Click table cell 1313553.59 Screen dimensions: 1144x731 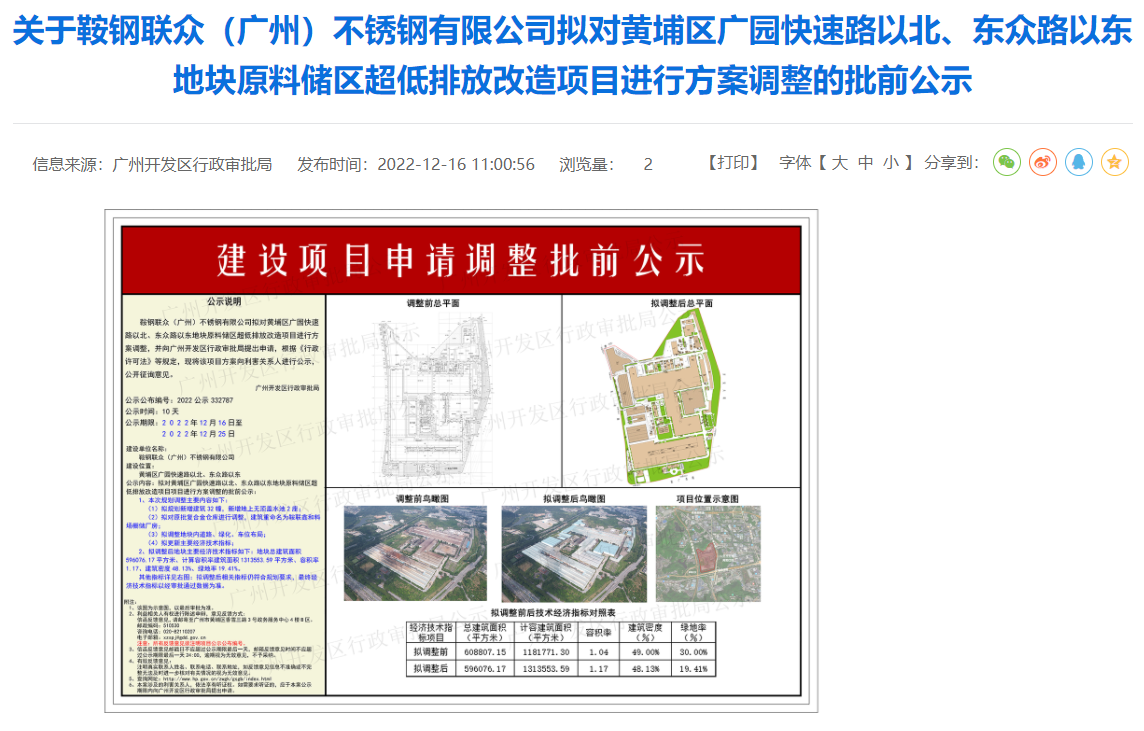(x=546, y=669)
